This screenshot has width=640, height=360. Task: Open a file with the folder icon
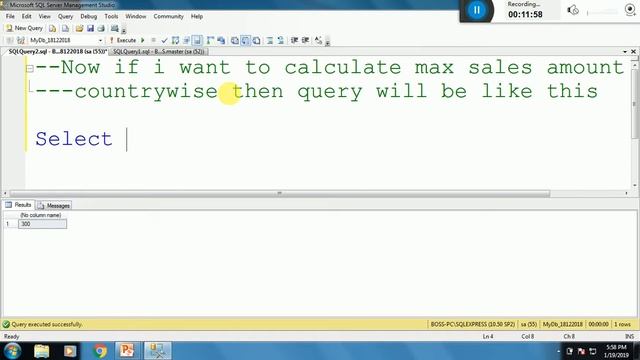79,29
